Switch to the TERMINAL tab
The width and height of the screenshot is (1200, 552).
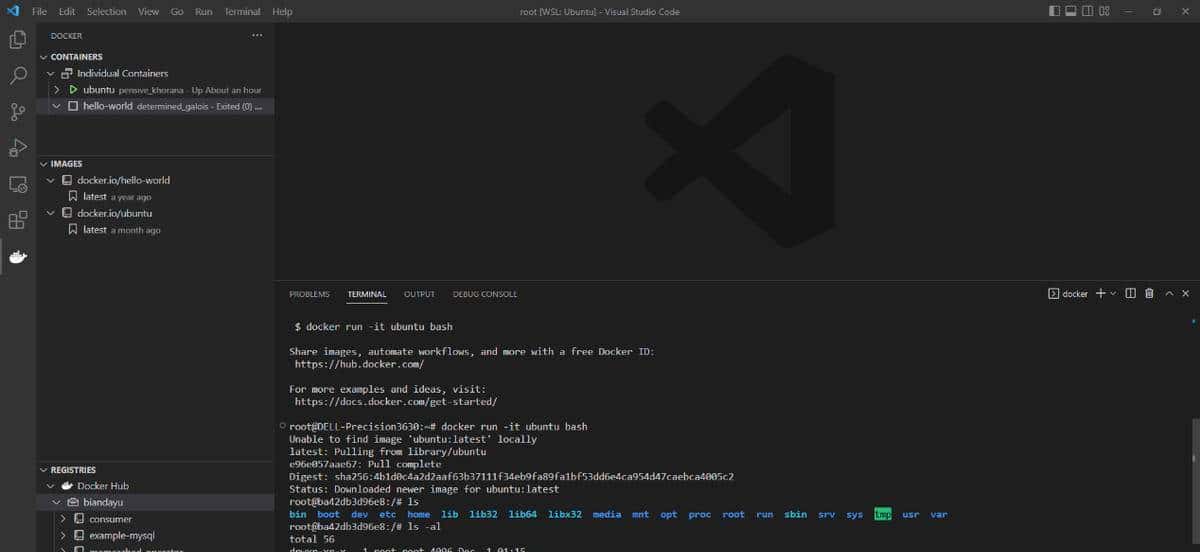(x=367, y=294)
